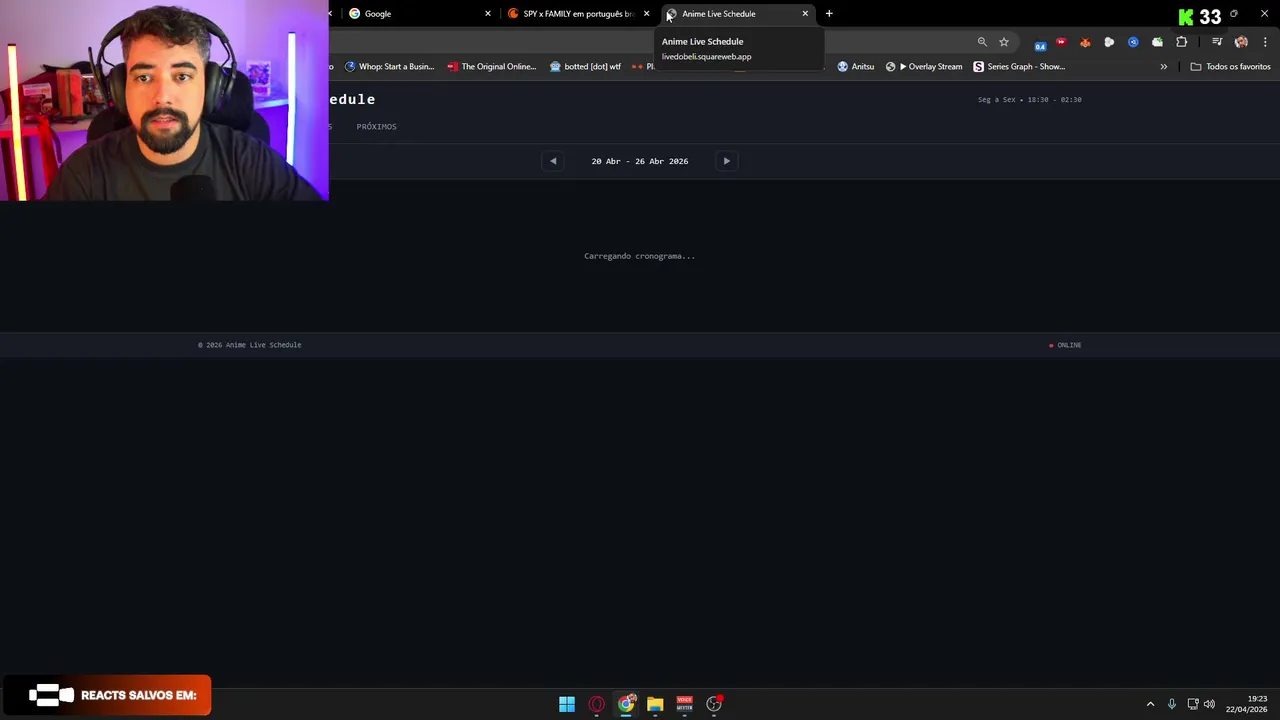Switch to the Google browser tab
Image resolution: width=1280 pixels, height=720 pixels.
[418, 14]
